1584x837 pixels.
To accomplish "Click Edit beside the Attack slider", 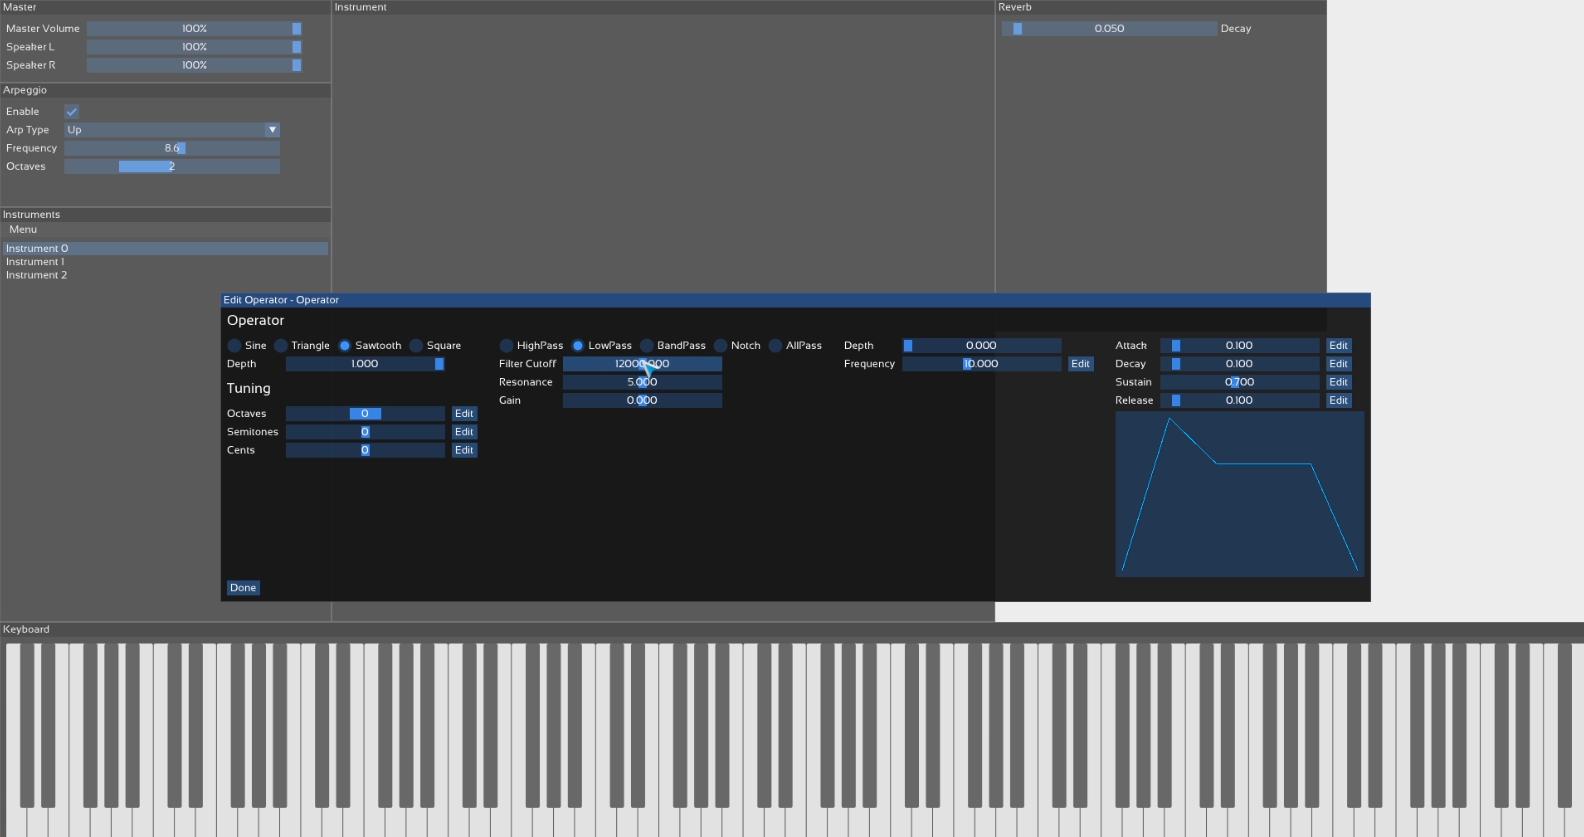I will coord(1338,346).
